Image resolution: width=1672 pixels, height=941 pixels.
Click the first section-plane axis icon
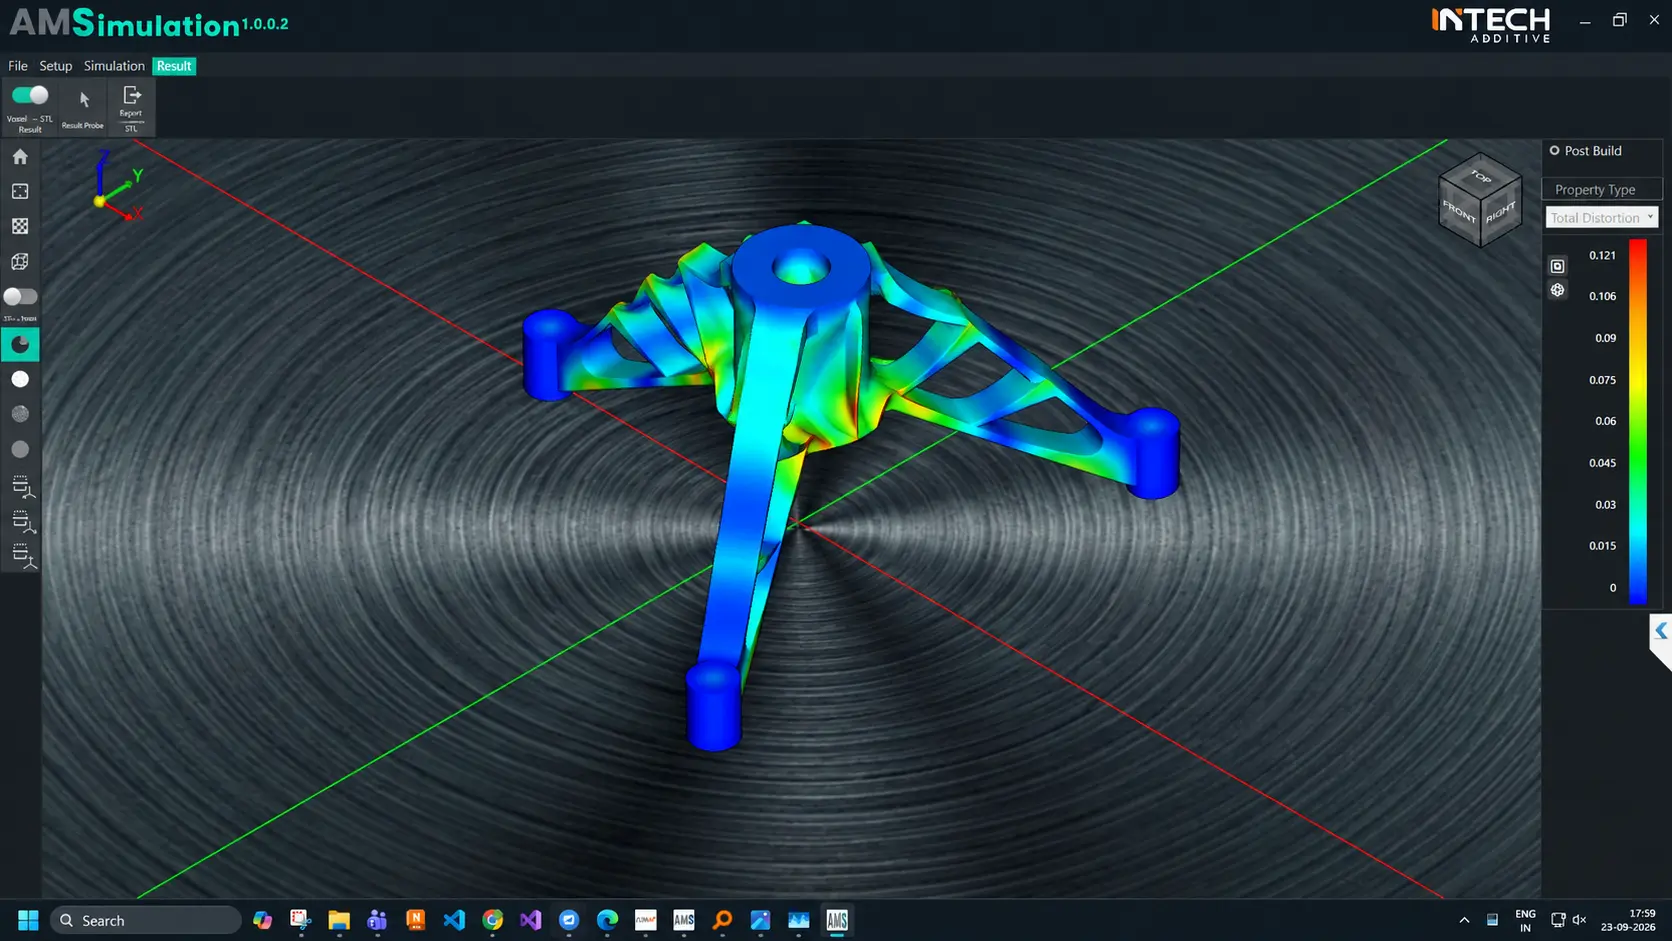(23, 487)
